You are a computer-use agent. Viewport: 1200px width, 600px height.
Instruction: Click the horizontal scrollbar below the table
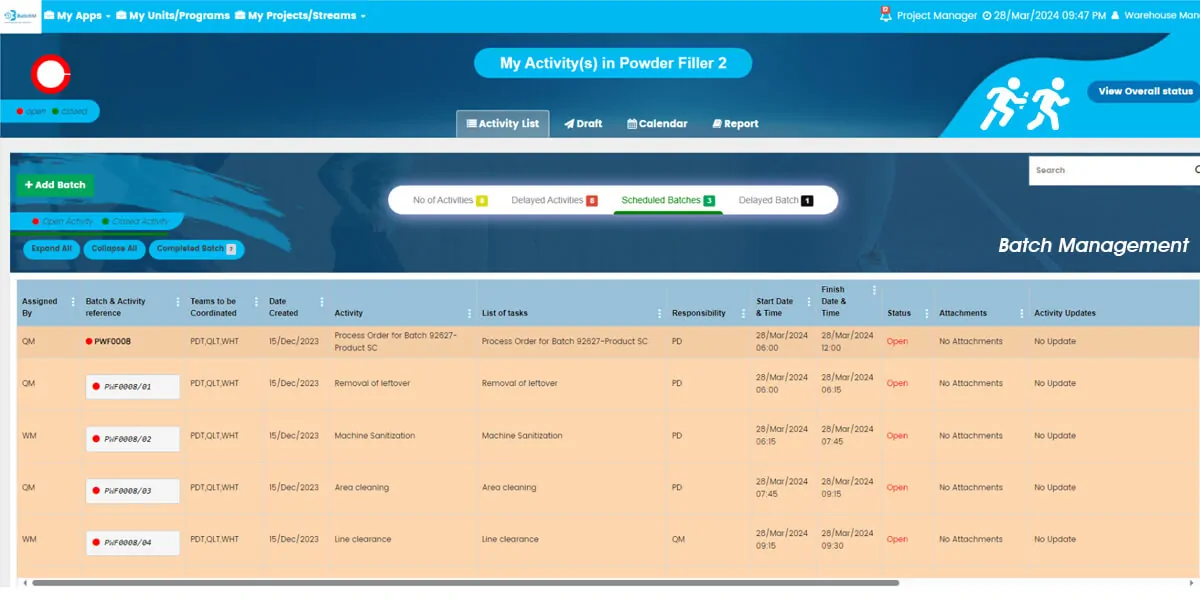465,583
